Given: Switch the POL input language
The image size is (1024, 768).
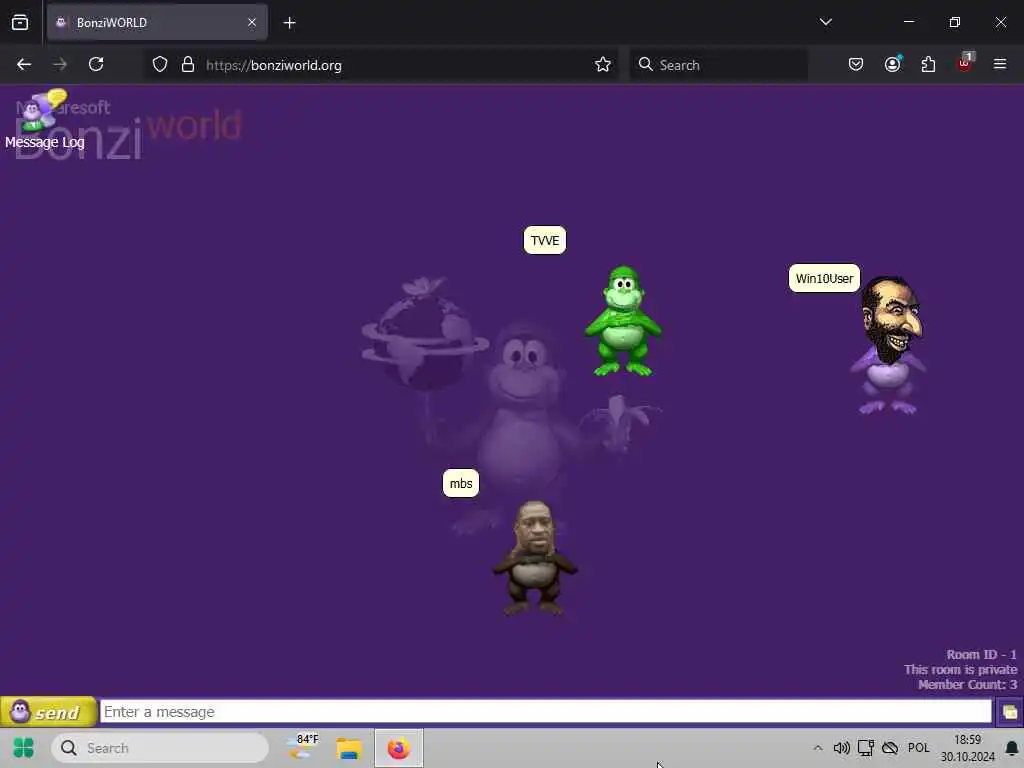Looking at the screenshot, I should 918,748.
